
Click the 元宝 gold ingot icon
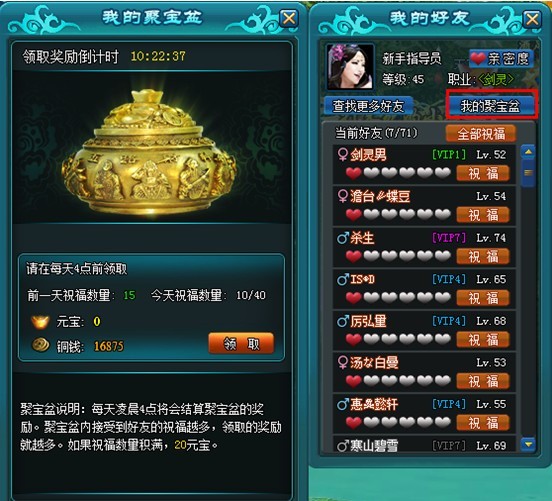pos(40,321)
